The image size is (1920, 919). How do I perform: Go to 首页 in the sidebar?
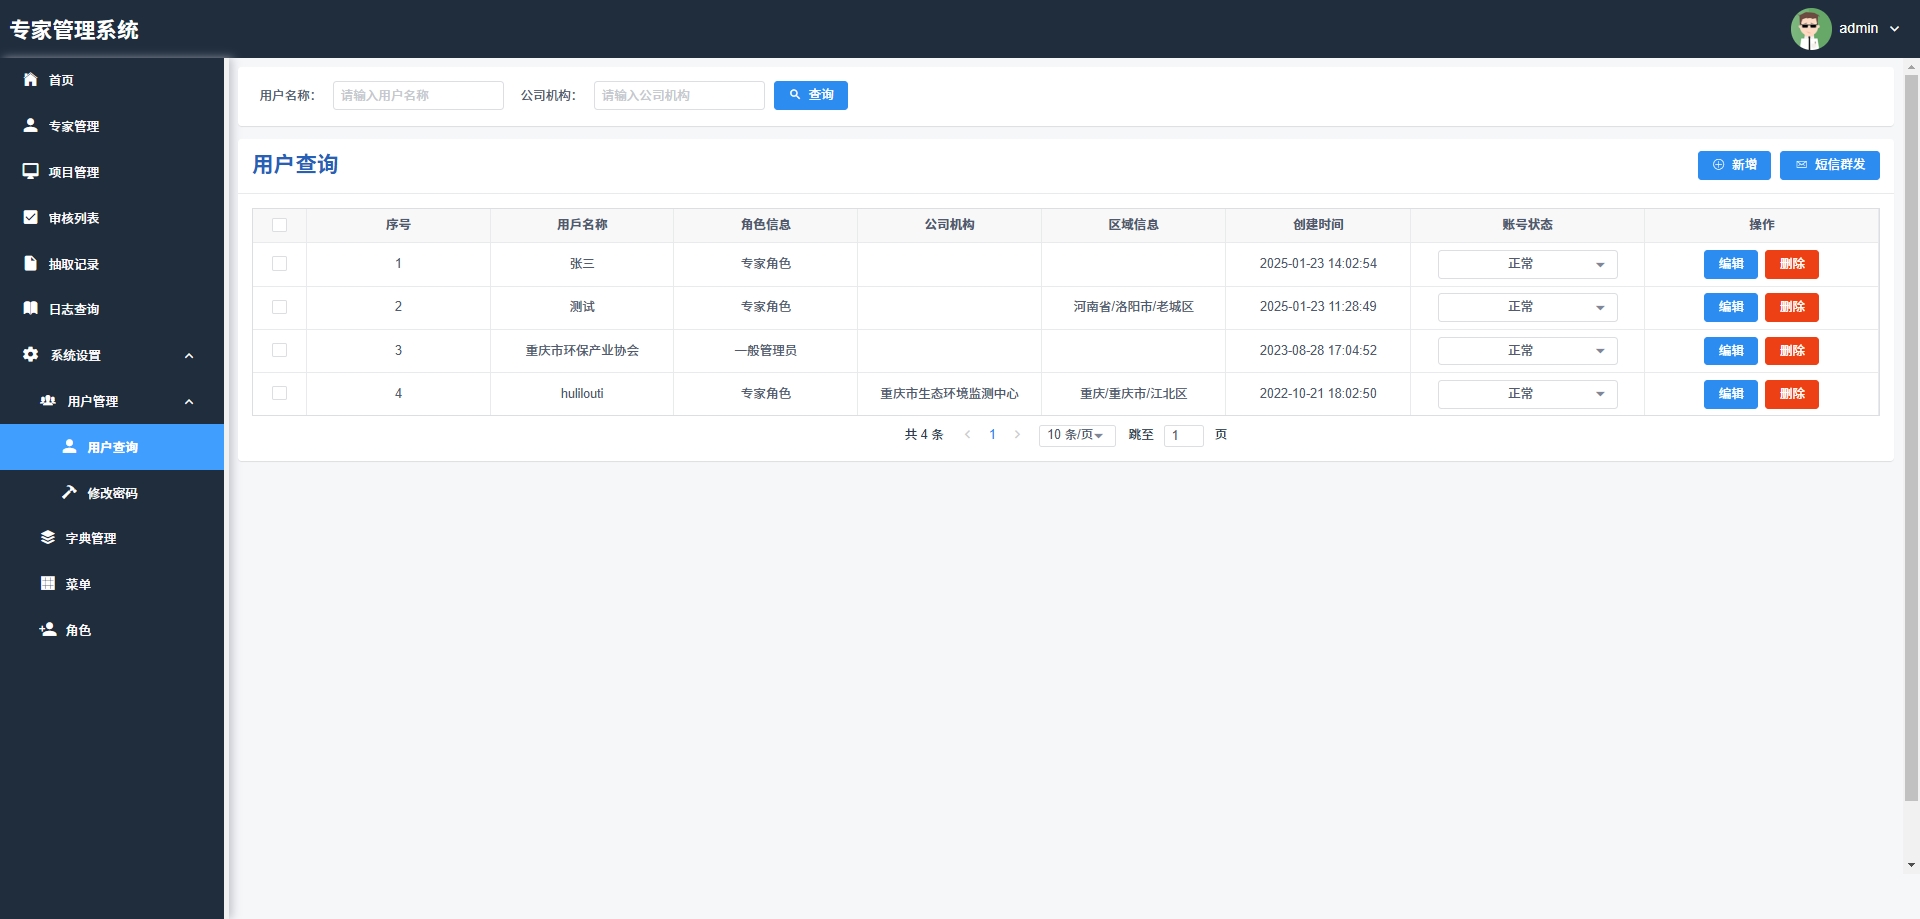112,80
